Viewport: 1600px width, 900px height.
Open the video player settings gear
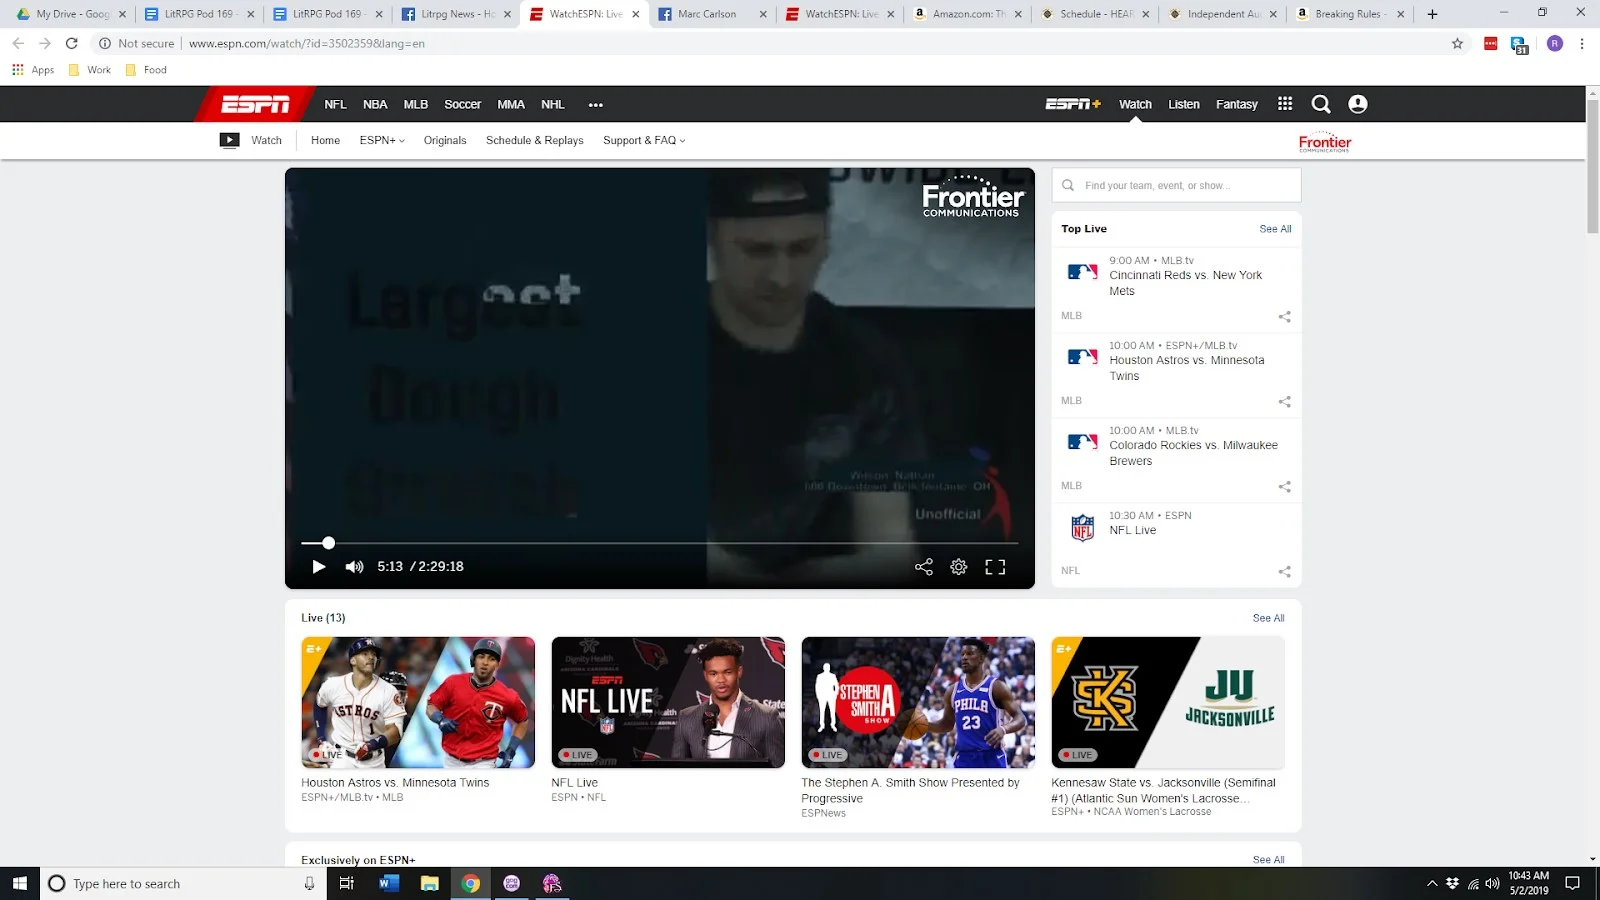tap(959, 567)
